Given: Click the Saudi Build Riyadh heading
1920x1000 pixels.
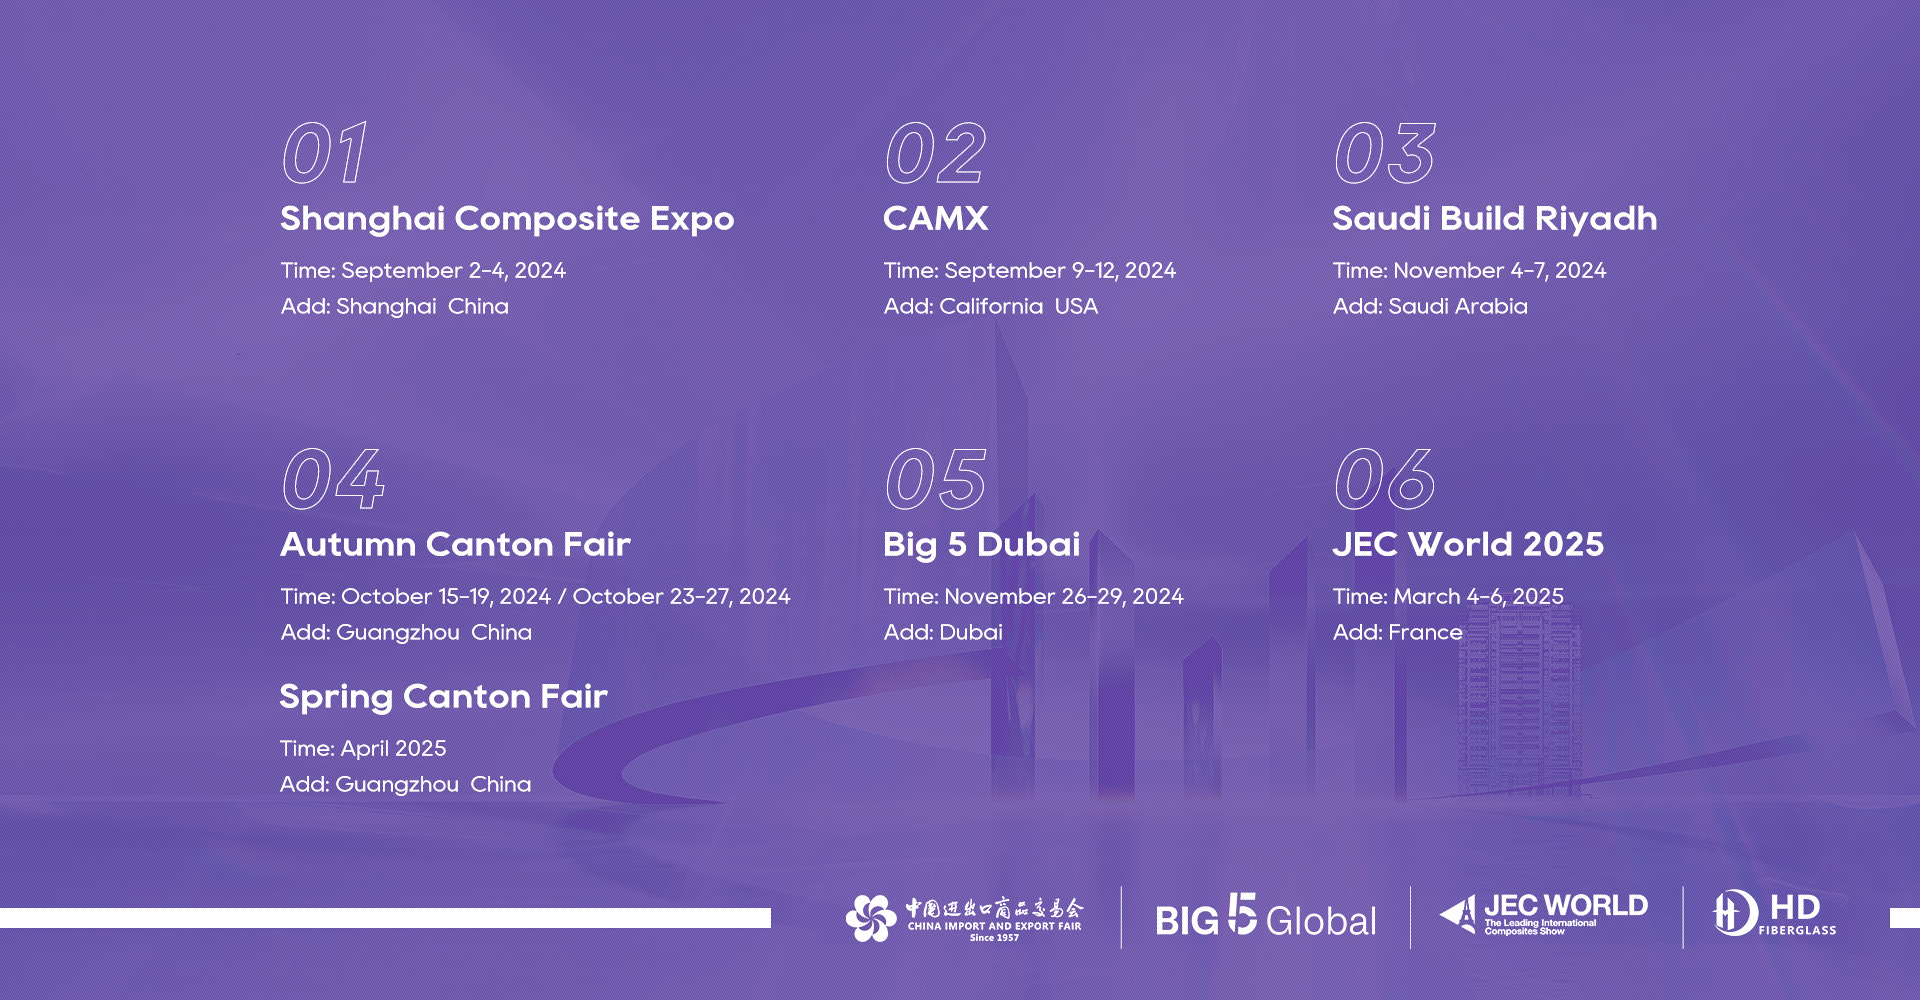Looking at the screenshot, I should (x=1495, y=220).
